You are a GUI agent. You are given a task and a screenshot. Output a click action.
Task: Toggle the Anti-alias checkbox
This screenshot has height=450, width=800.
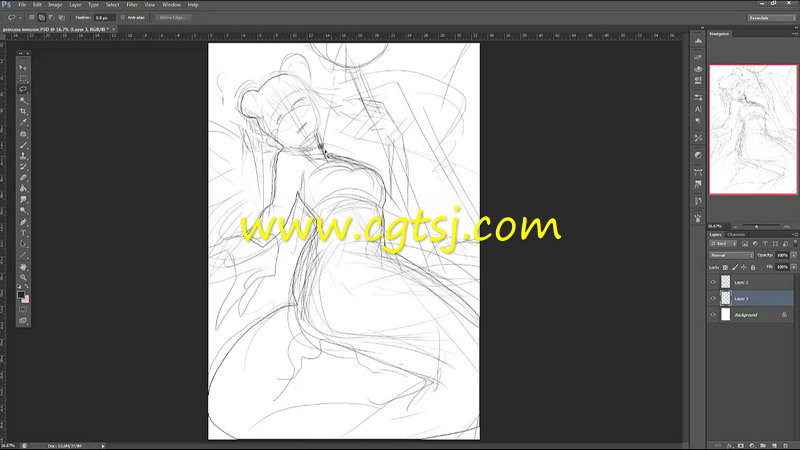tap(123, 17)
